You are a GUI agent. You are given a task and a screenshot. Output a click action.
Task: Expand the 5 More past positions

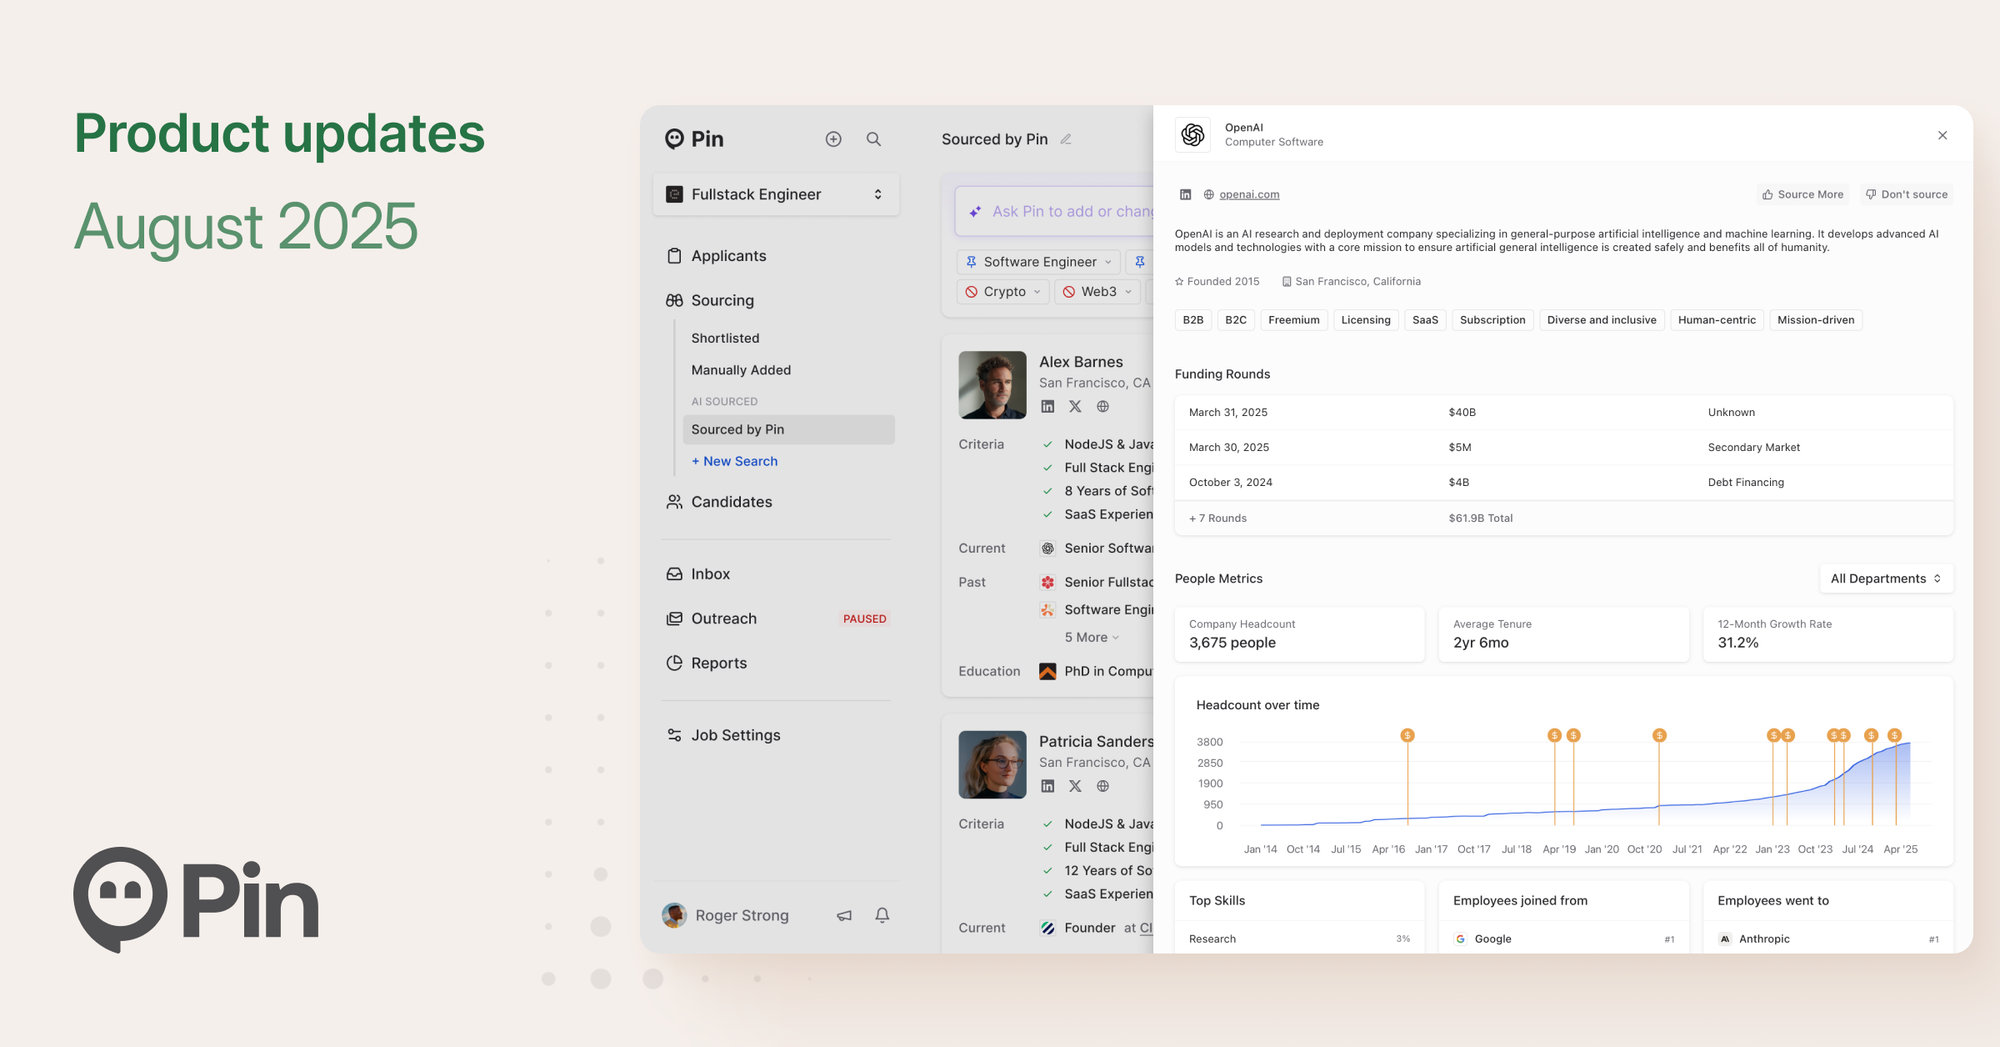(x=1087, y=637)
